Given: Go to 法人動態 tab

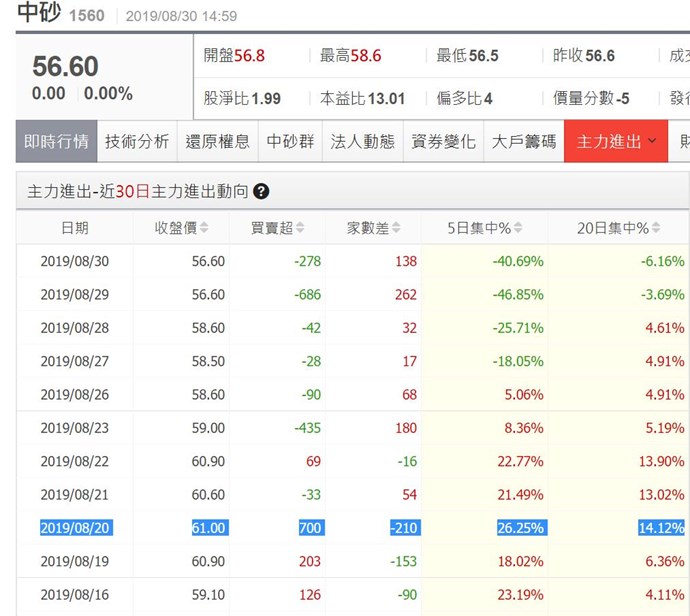Looking at the screenshot, I should [362, 142].
